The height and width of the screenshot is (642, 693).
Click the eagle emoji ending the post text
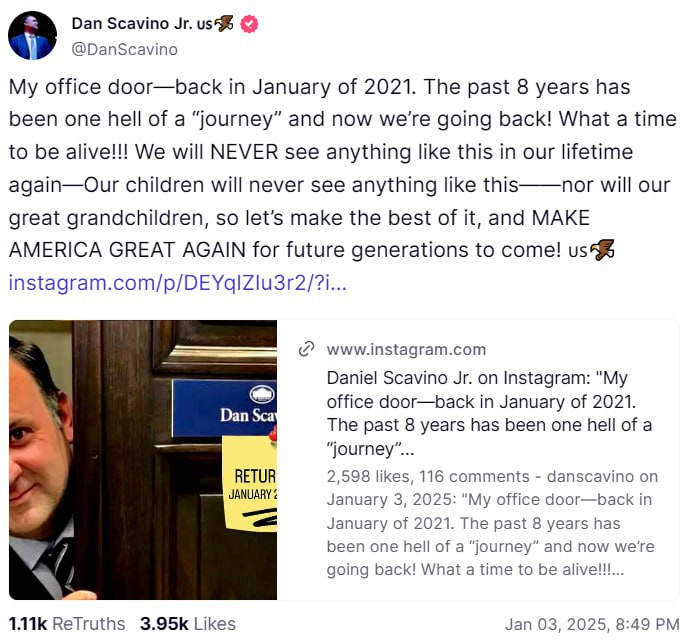click(x=602, y=250)
